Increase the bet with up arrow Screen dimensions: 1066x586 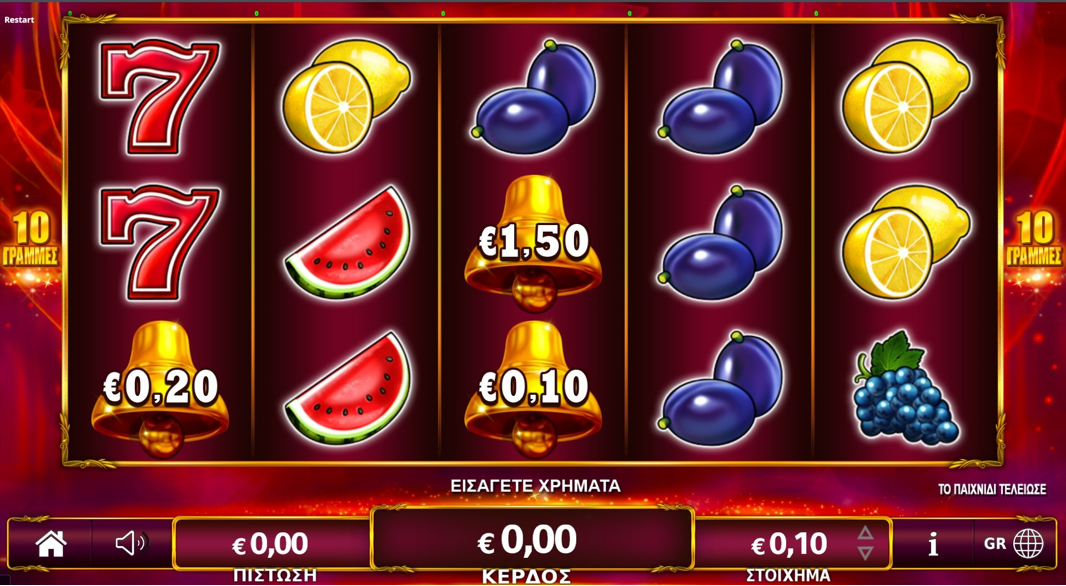(865, 533)
